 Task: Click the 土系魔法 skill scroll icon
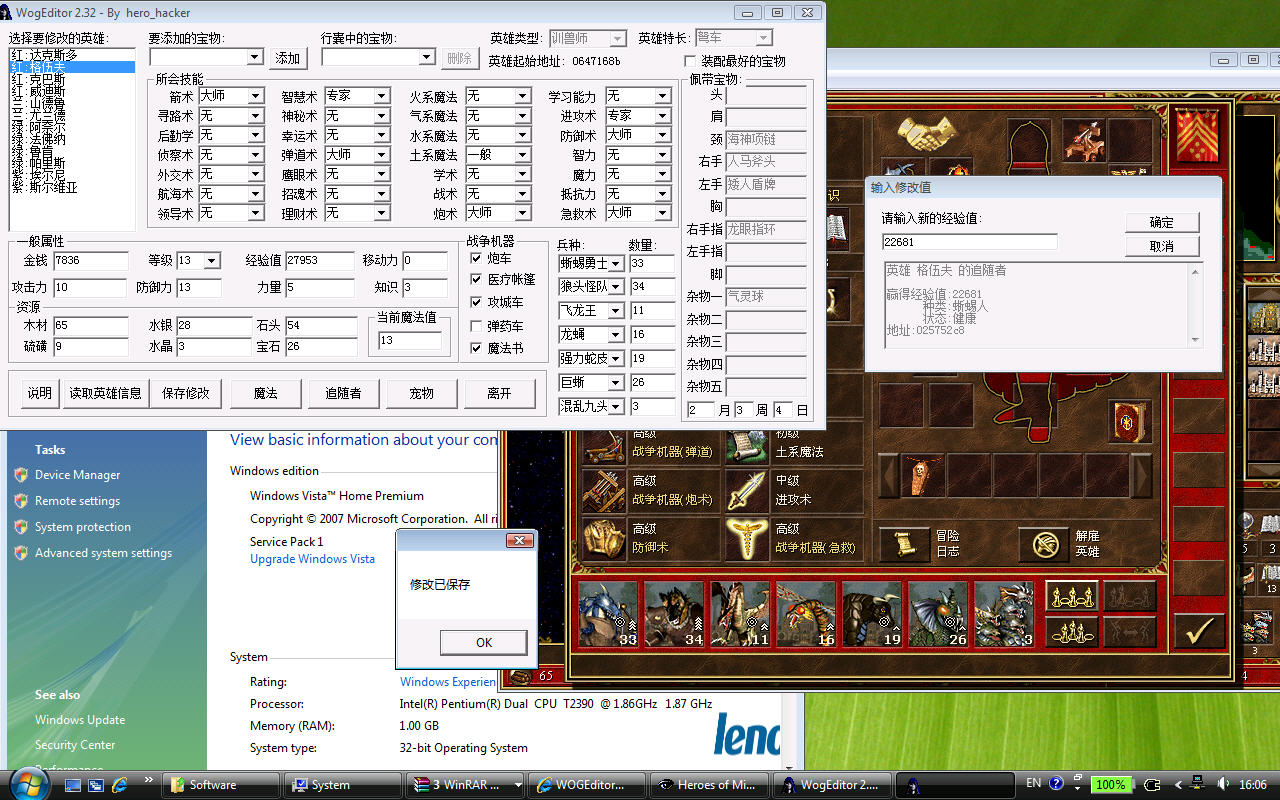point(747,443)
